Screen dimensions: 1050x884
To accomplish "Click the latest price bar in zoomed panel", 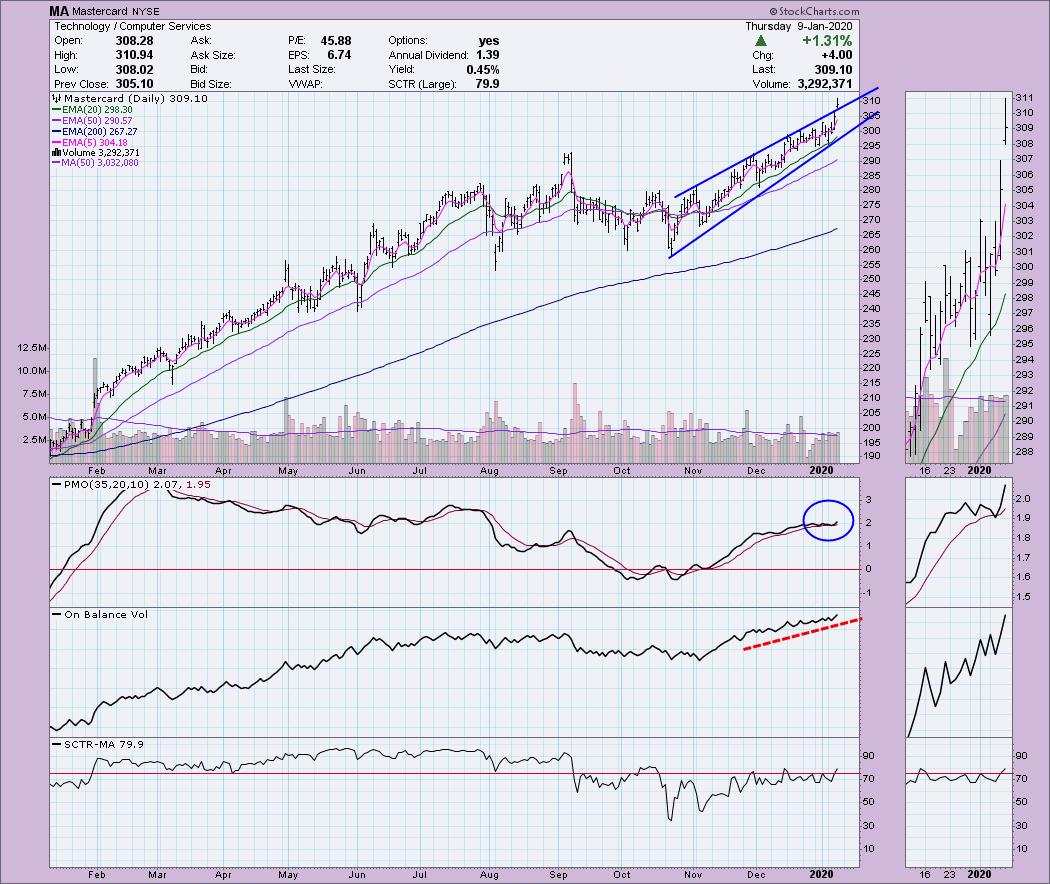I will coord(1005,121).
